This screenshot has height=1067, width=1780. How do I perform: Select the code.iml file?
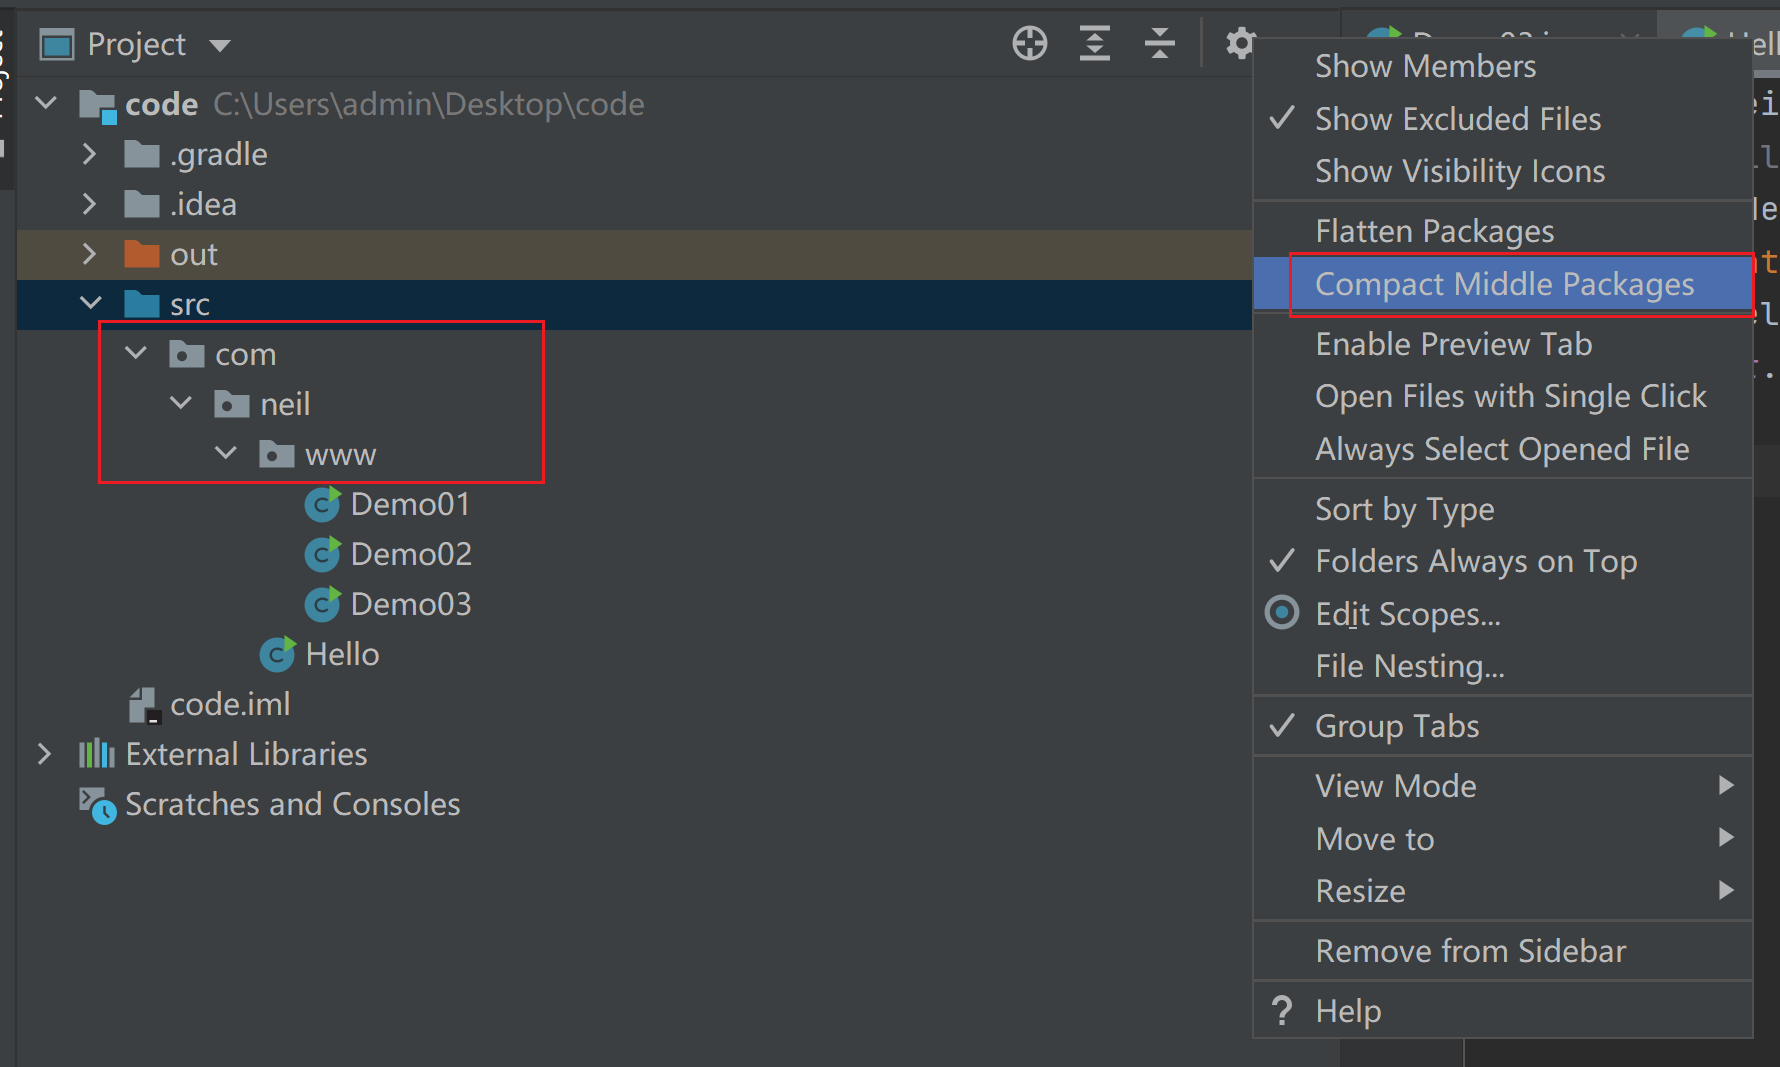point(229,704)
